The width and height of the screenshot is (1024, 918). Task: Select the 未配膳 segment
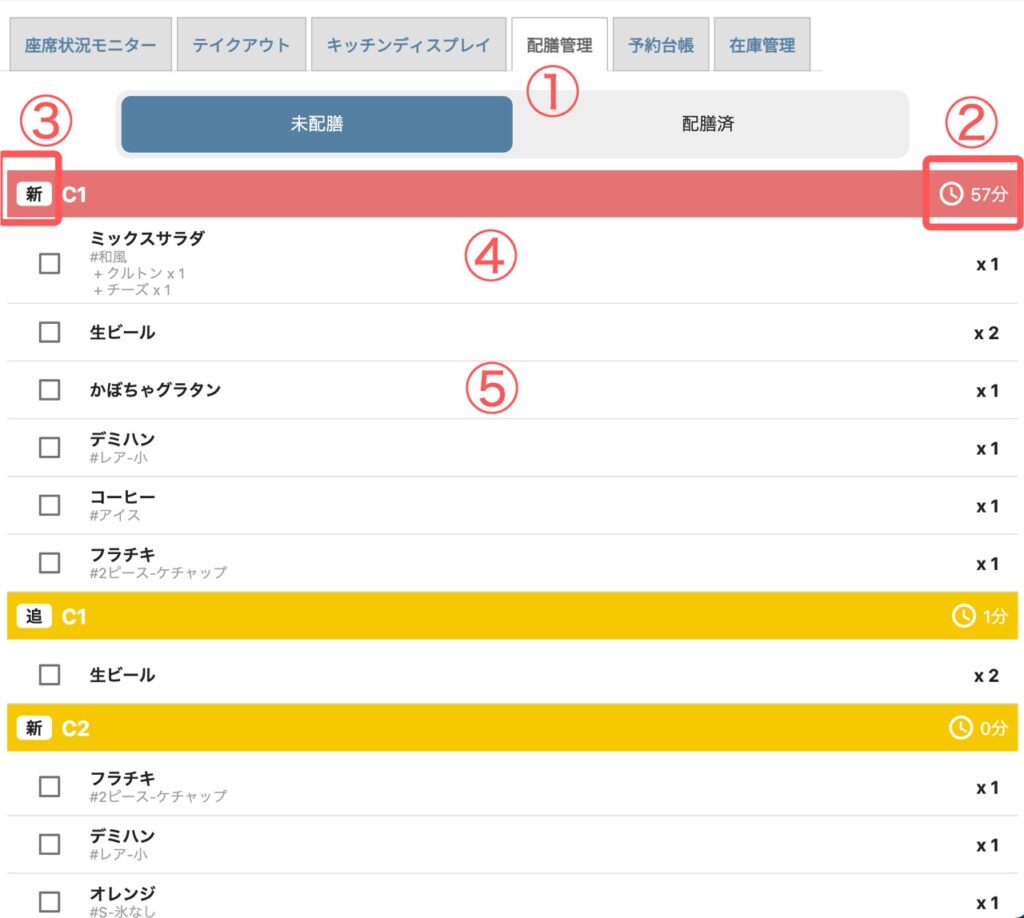(317, 125)
